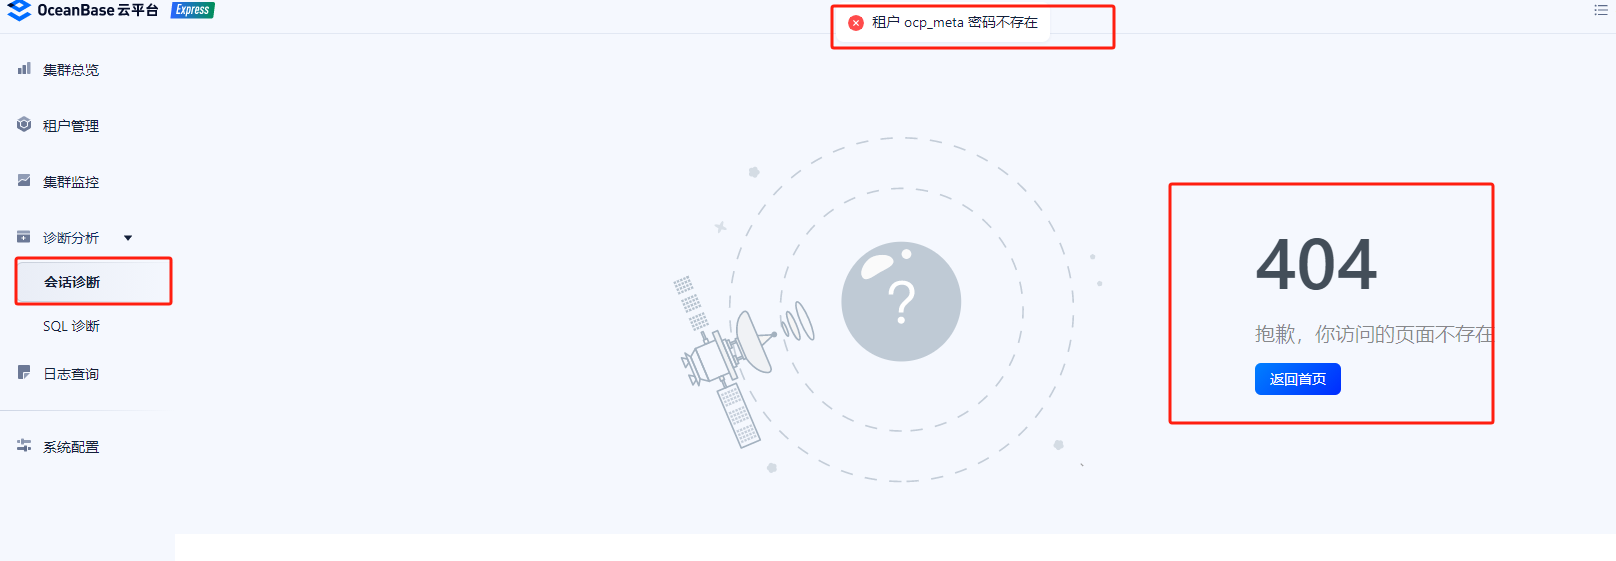
Task: Click the 诊断分析 box icon
Action: pyautogui.click(x=24, y=237)
